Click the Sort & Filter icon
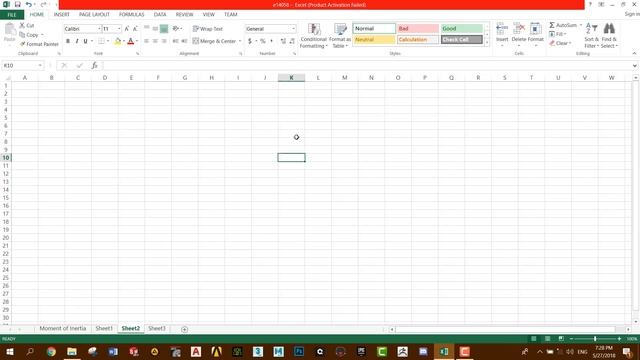The height and width of the screenshot is (360, 640). tap(591, 29)
